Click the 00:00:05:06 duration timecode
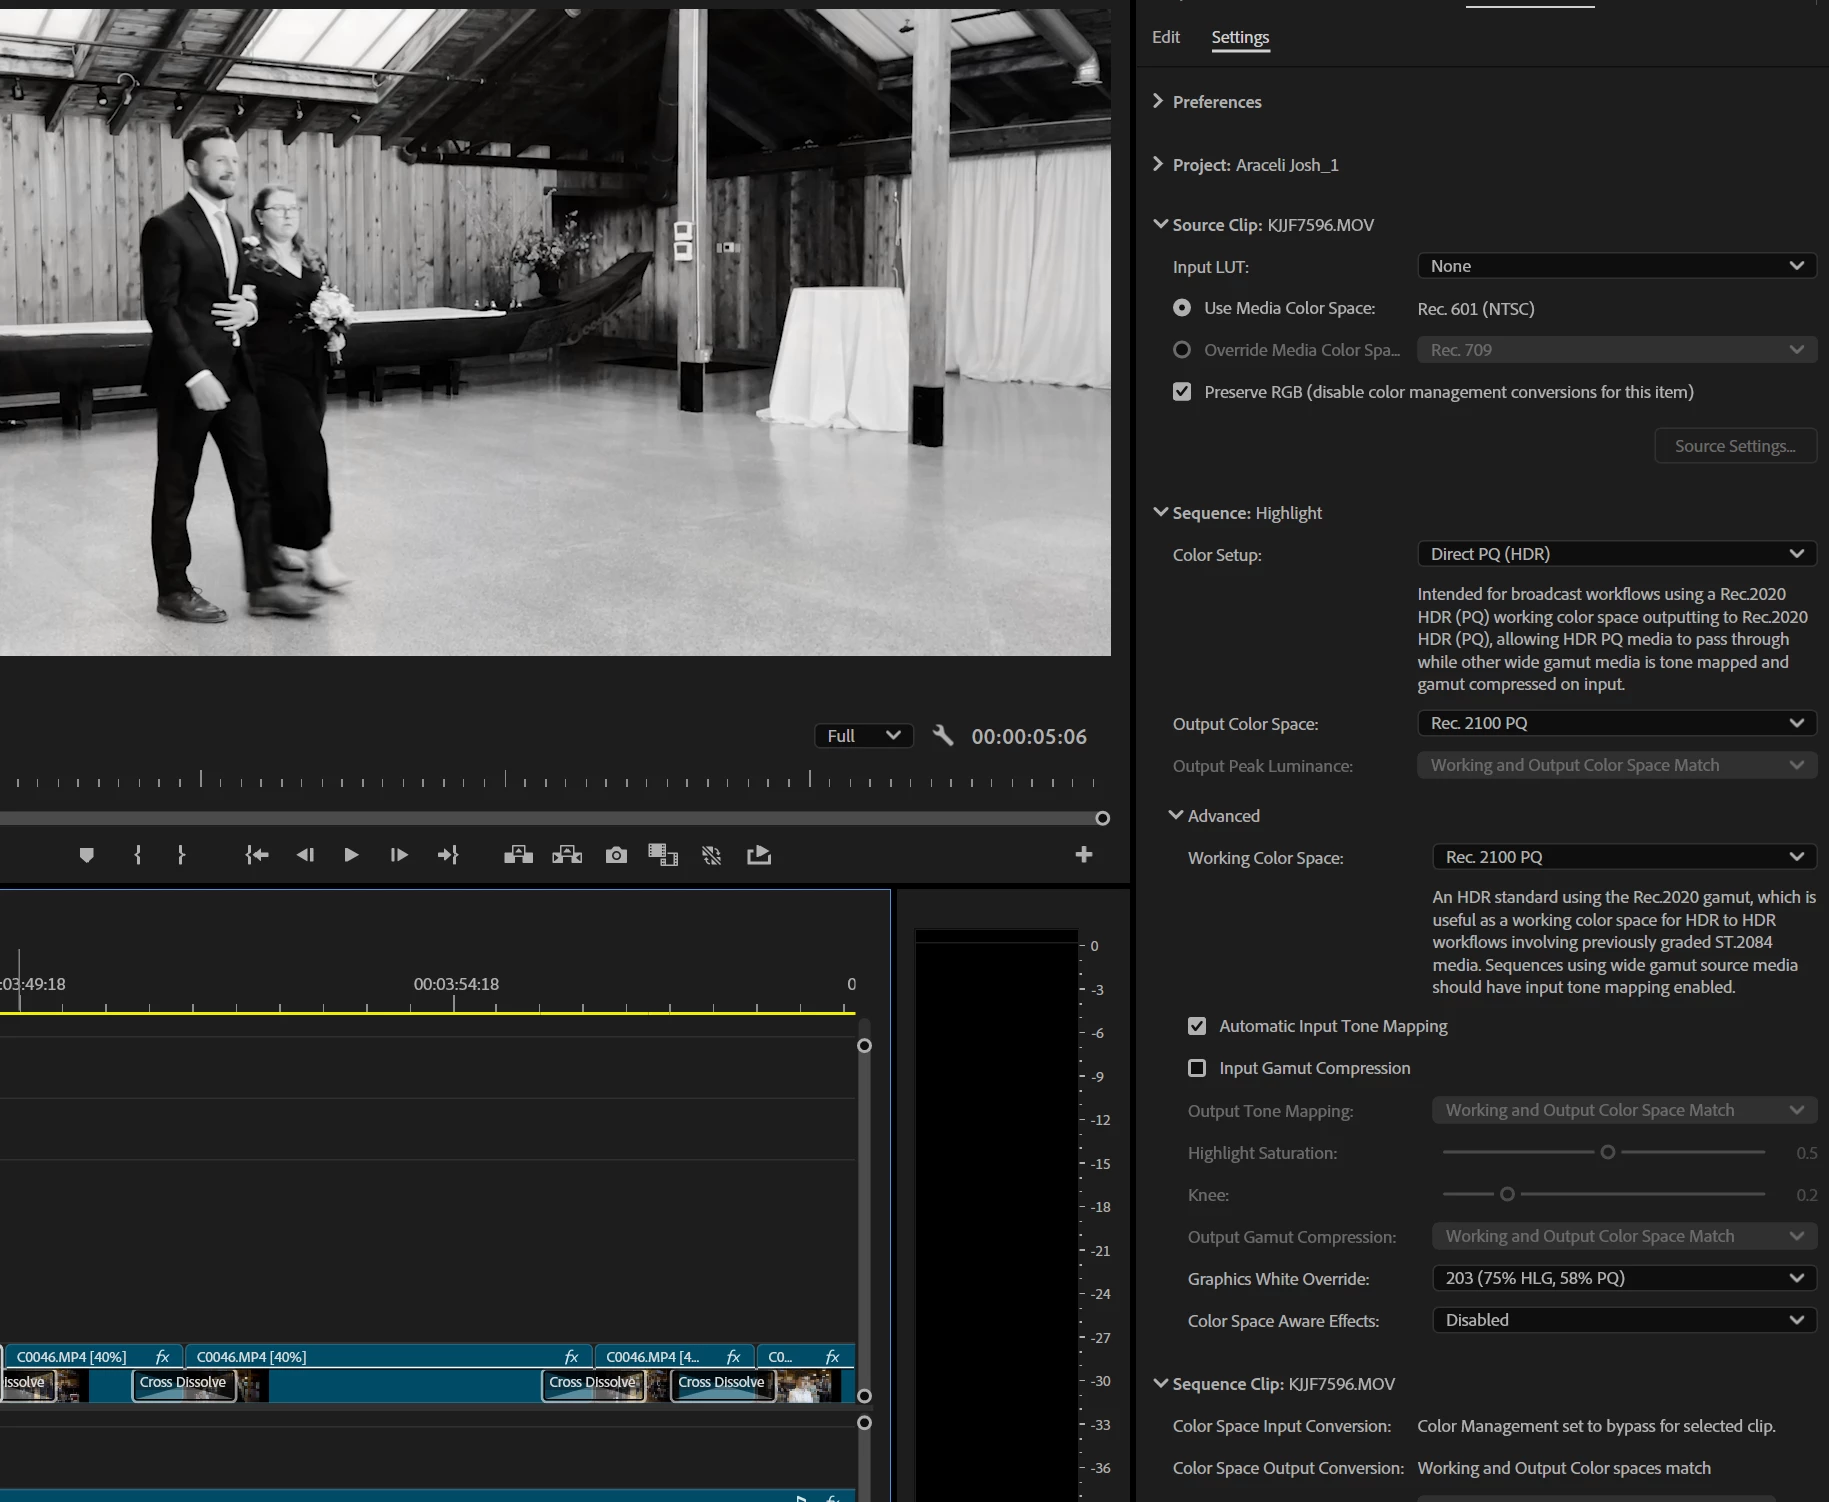Viewport: 1829px width, 1502px height. pos(1029,737)
